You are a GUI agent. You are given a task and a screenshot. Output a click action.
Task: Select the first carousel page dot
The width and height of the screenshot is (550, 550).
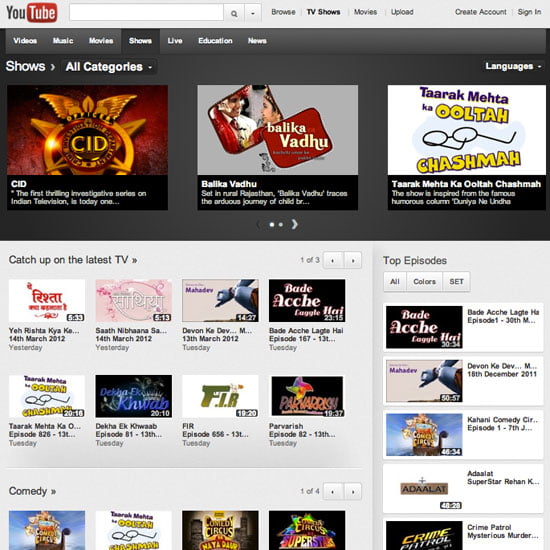pos(271,224)
